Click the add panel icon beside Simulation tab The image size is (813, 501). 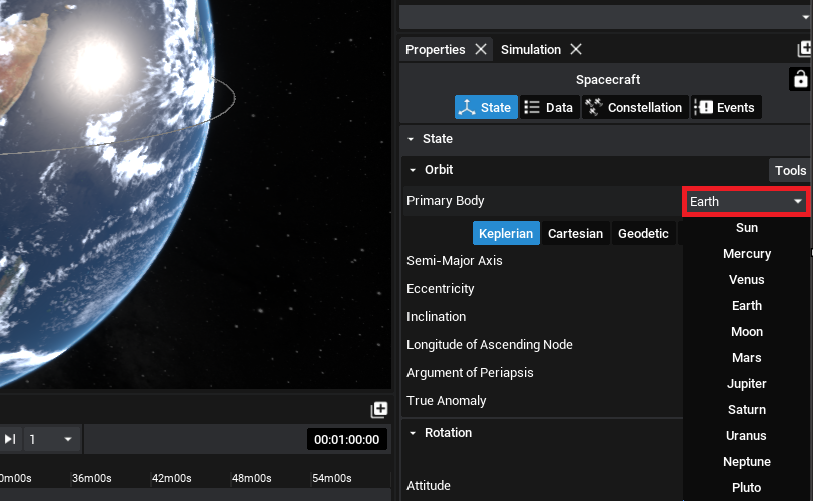(x=804, y=49)
